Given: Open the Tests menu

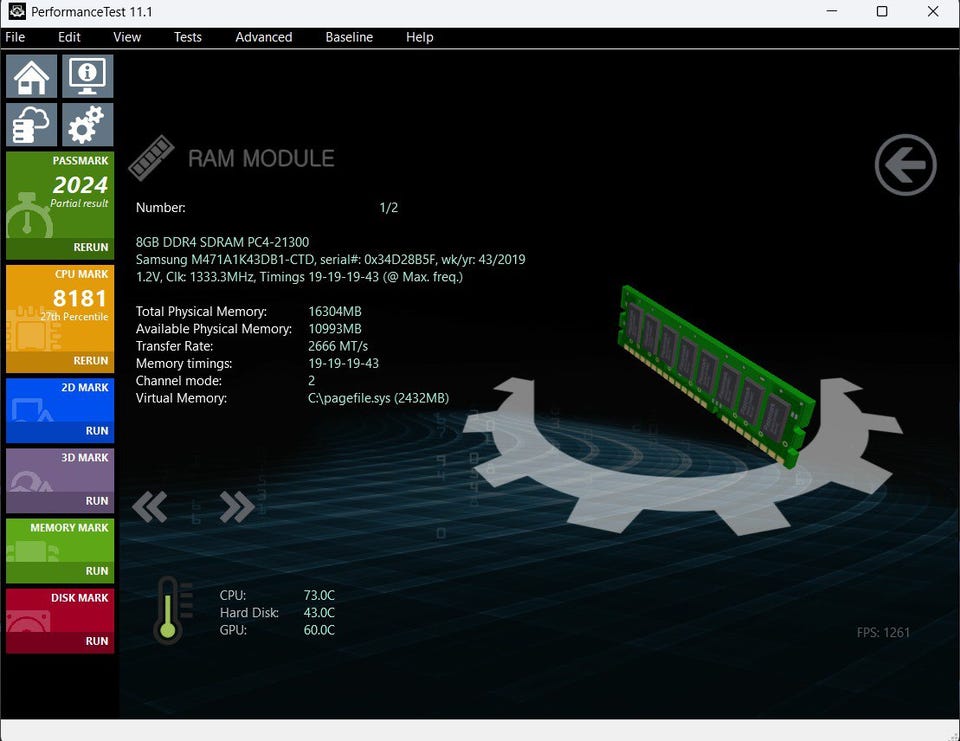Looking at the screenshot, I should 187,37.
